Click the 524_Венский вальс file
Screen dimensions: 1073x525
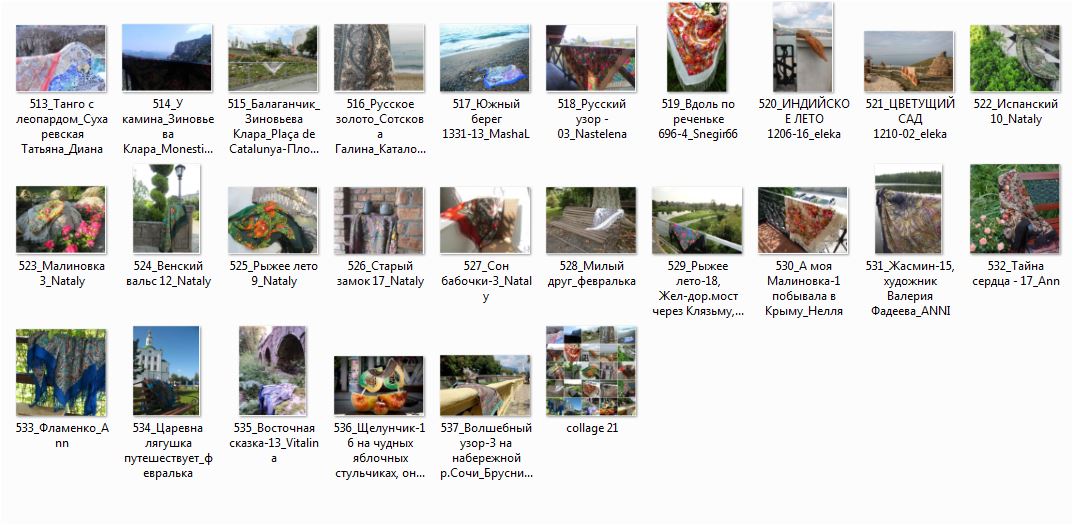pos(166,209)
